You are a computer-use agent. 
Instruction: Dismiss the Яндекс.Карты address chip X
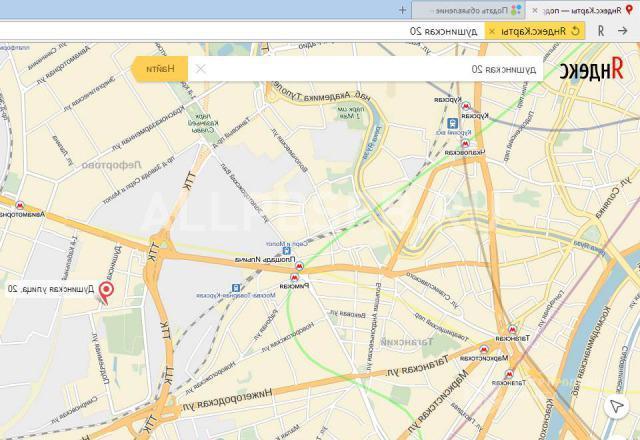coord(492,31)
